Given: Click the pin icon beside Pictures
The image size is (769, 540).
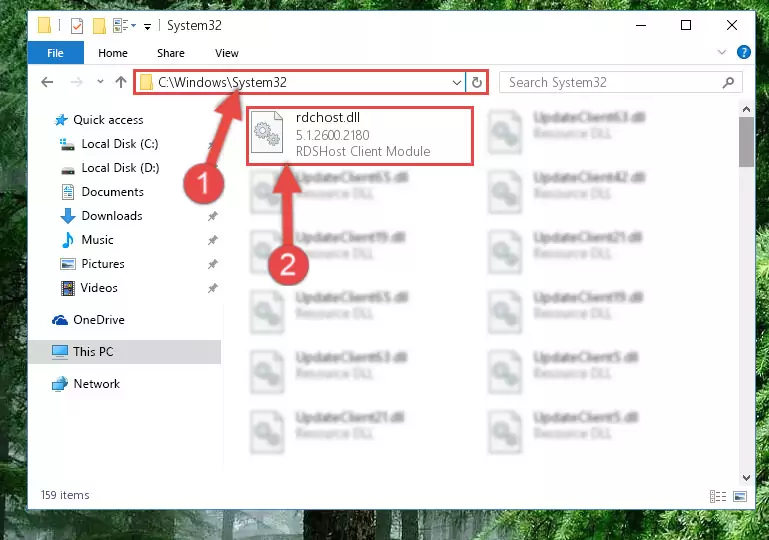Looking at the screenshot, I should 212,264.
